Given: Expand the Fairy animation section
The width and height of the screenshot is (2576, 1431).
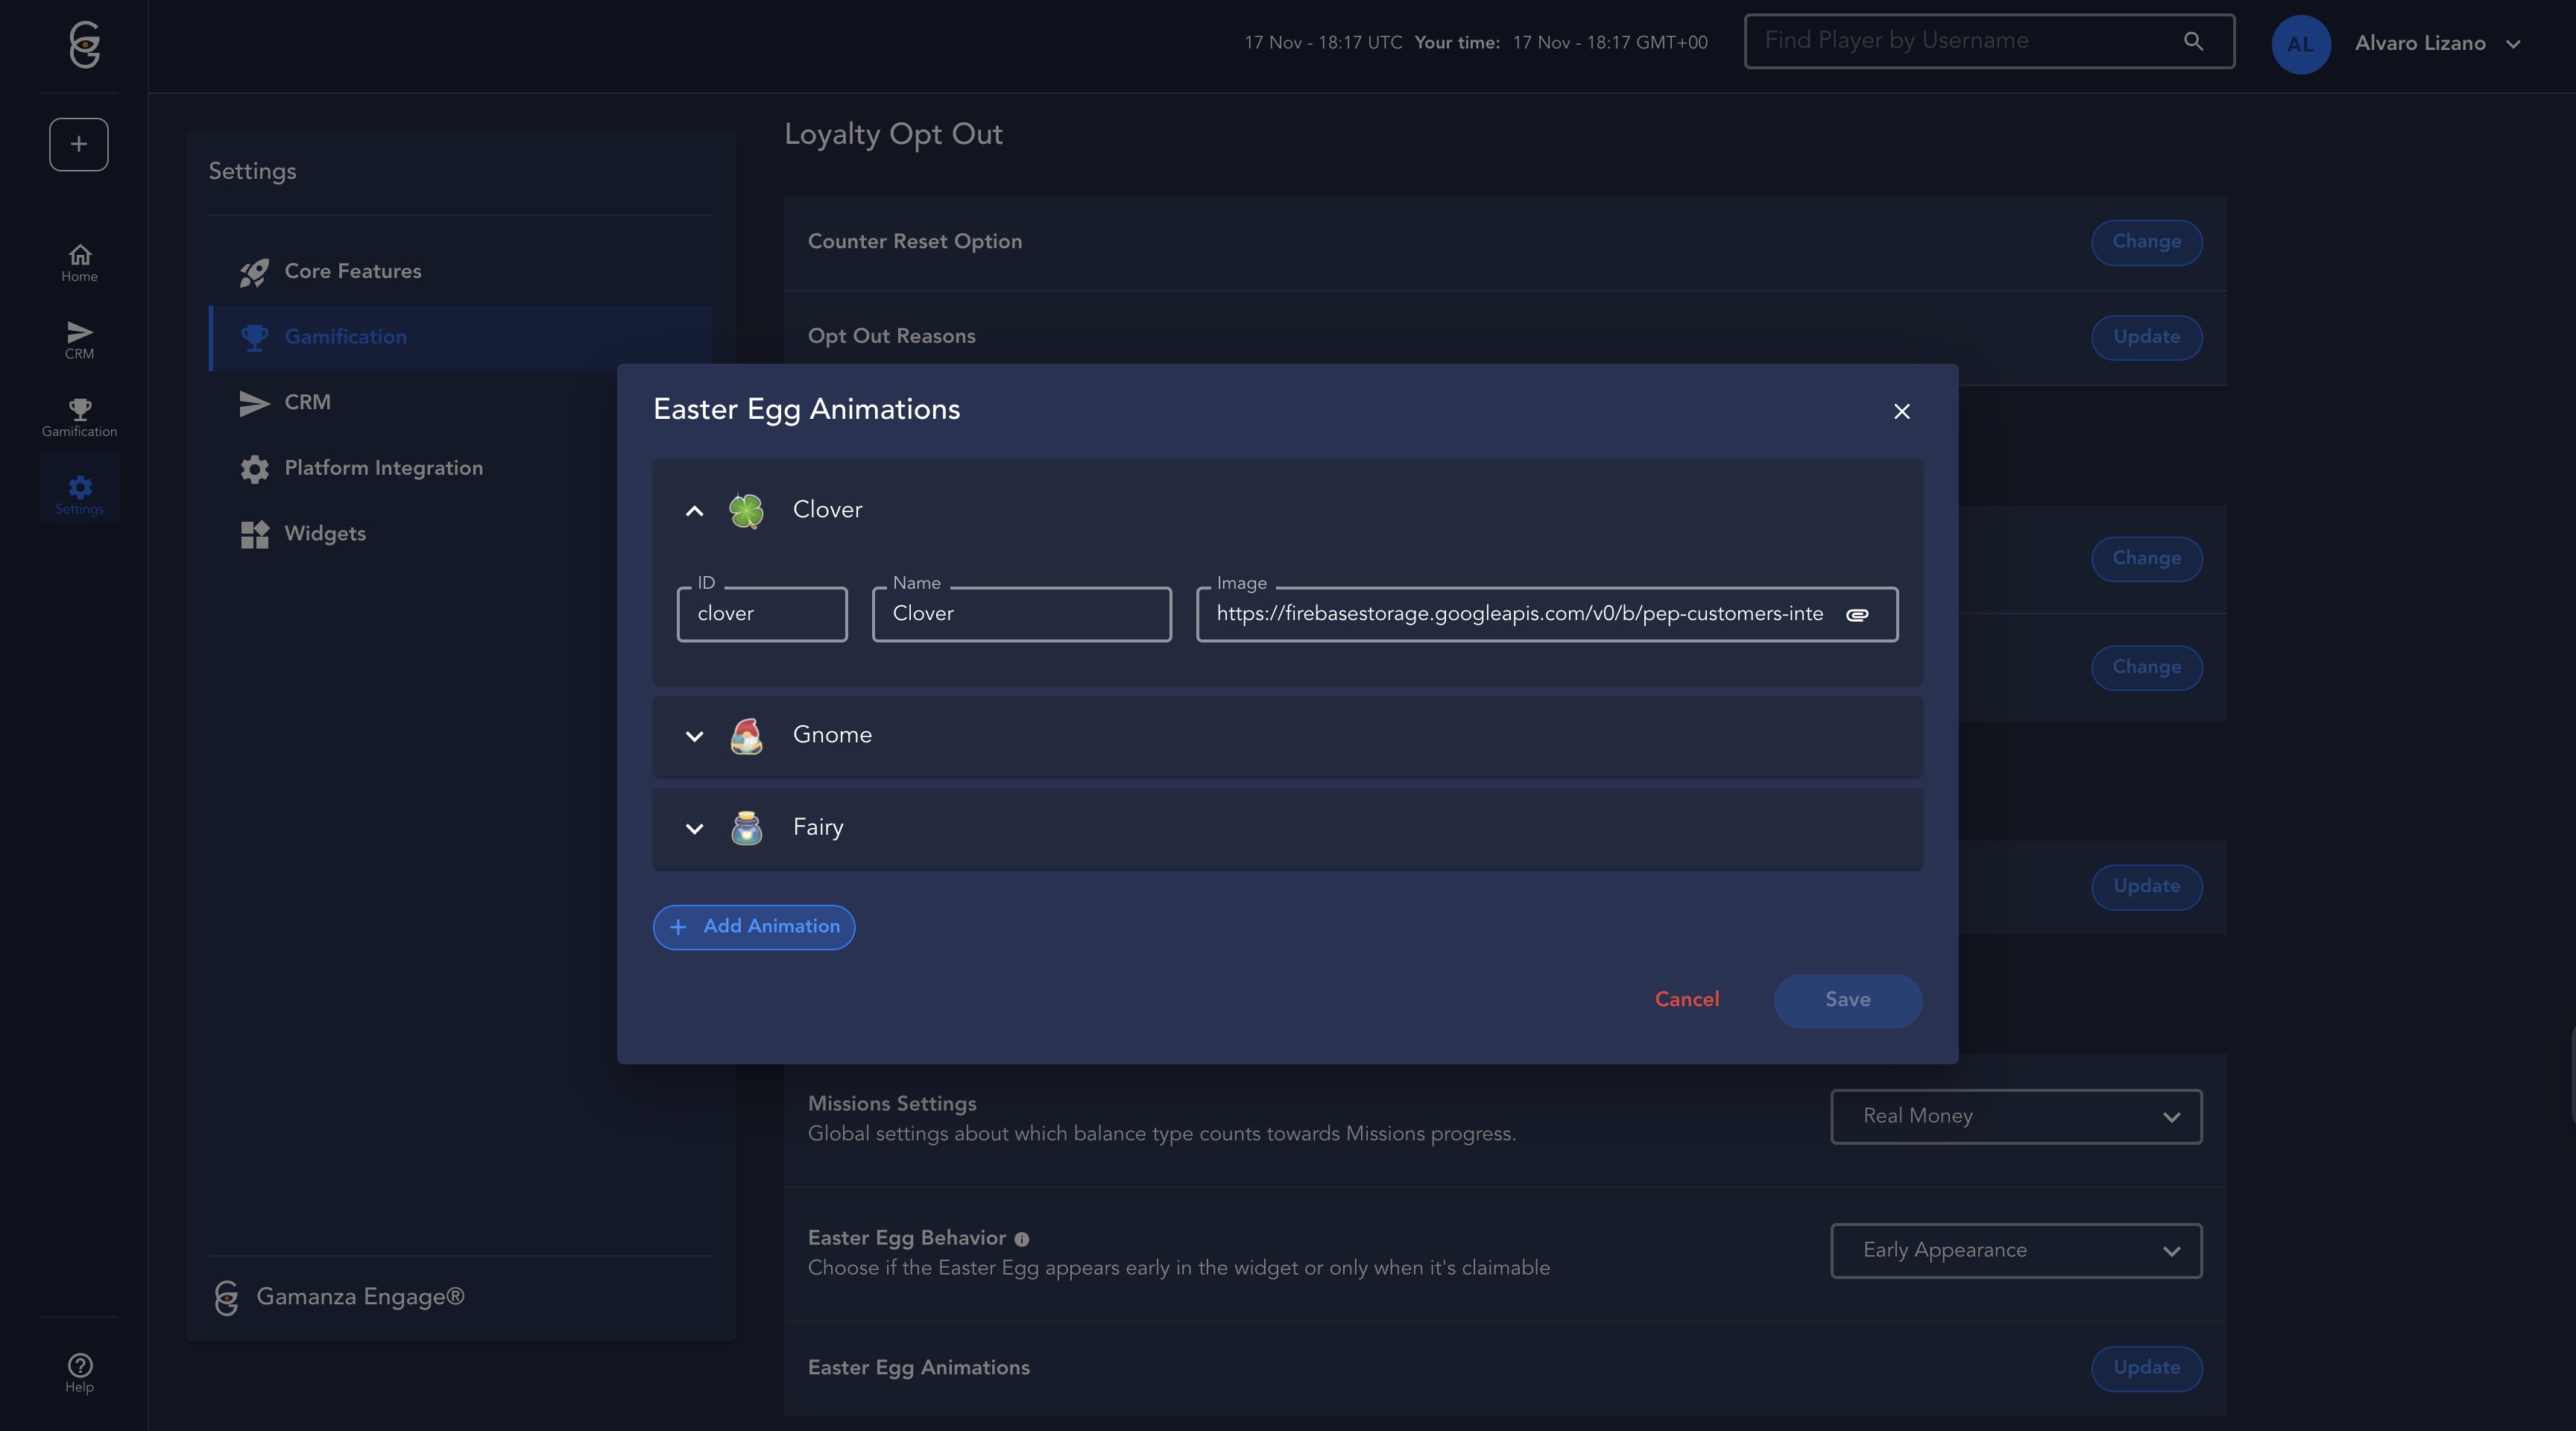Looking at the screenshot, I should pyautogui.click(x=694, y=828).
